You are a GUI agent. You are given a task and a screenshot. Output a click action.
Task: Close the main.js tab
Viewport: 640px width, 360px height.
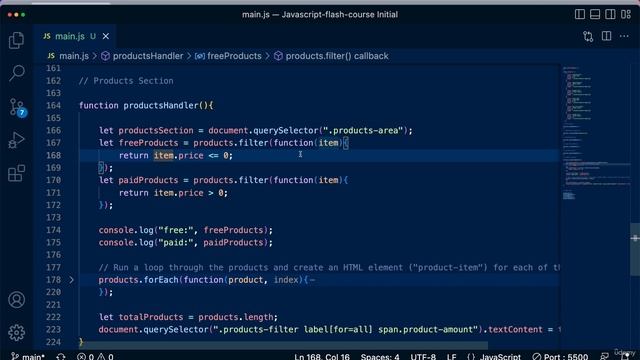(106, 36)
